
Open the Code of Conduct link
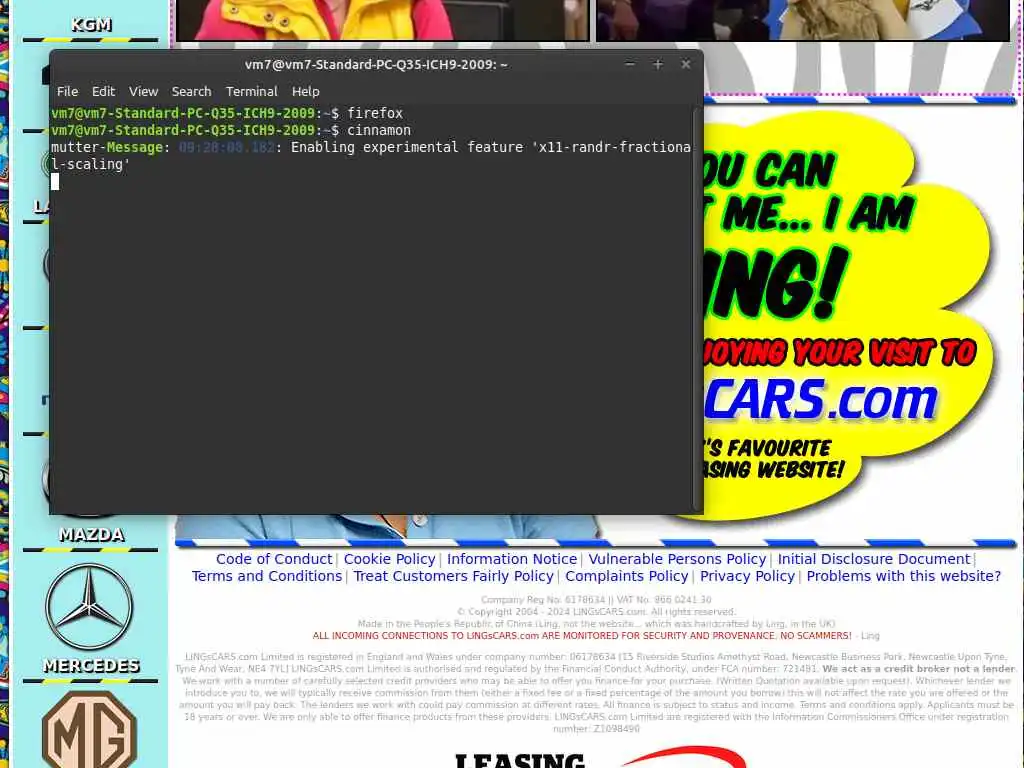274,559
